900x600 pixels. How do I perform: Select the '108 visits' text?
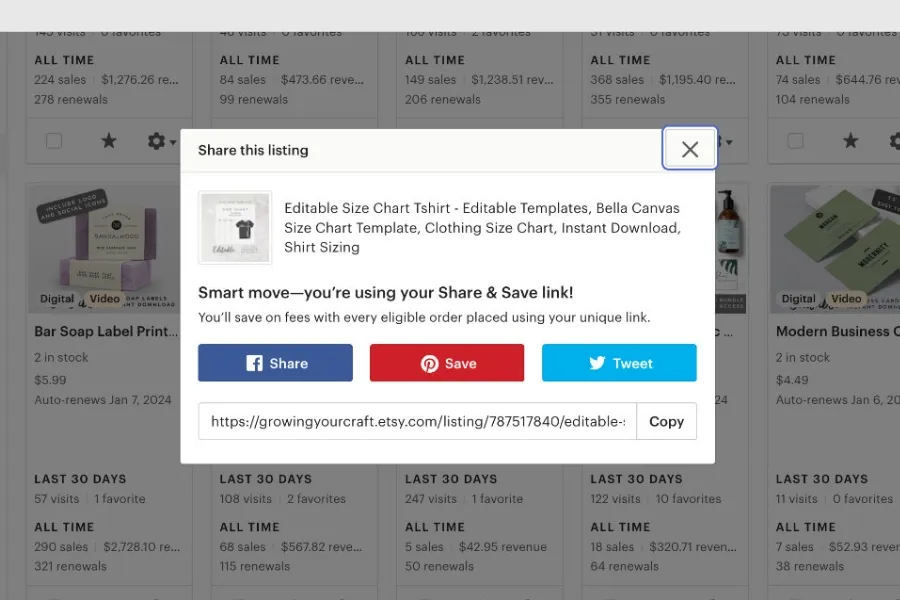(x=246, y=498)
